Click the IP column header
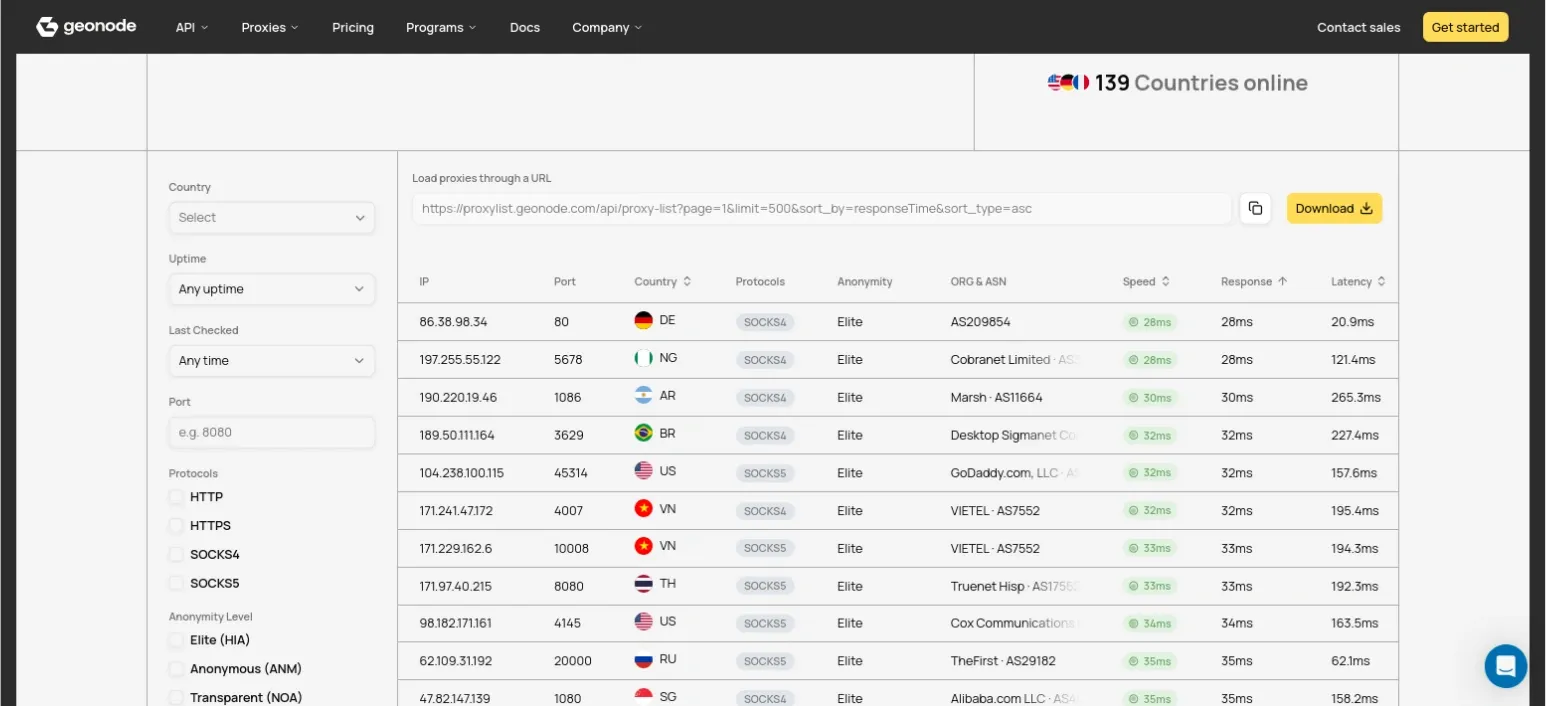1546x706 pixels. tap(424, 282)
